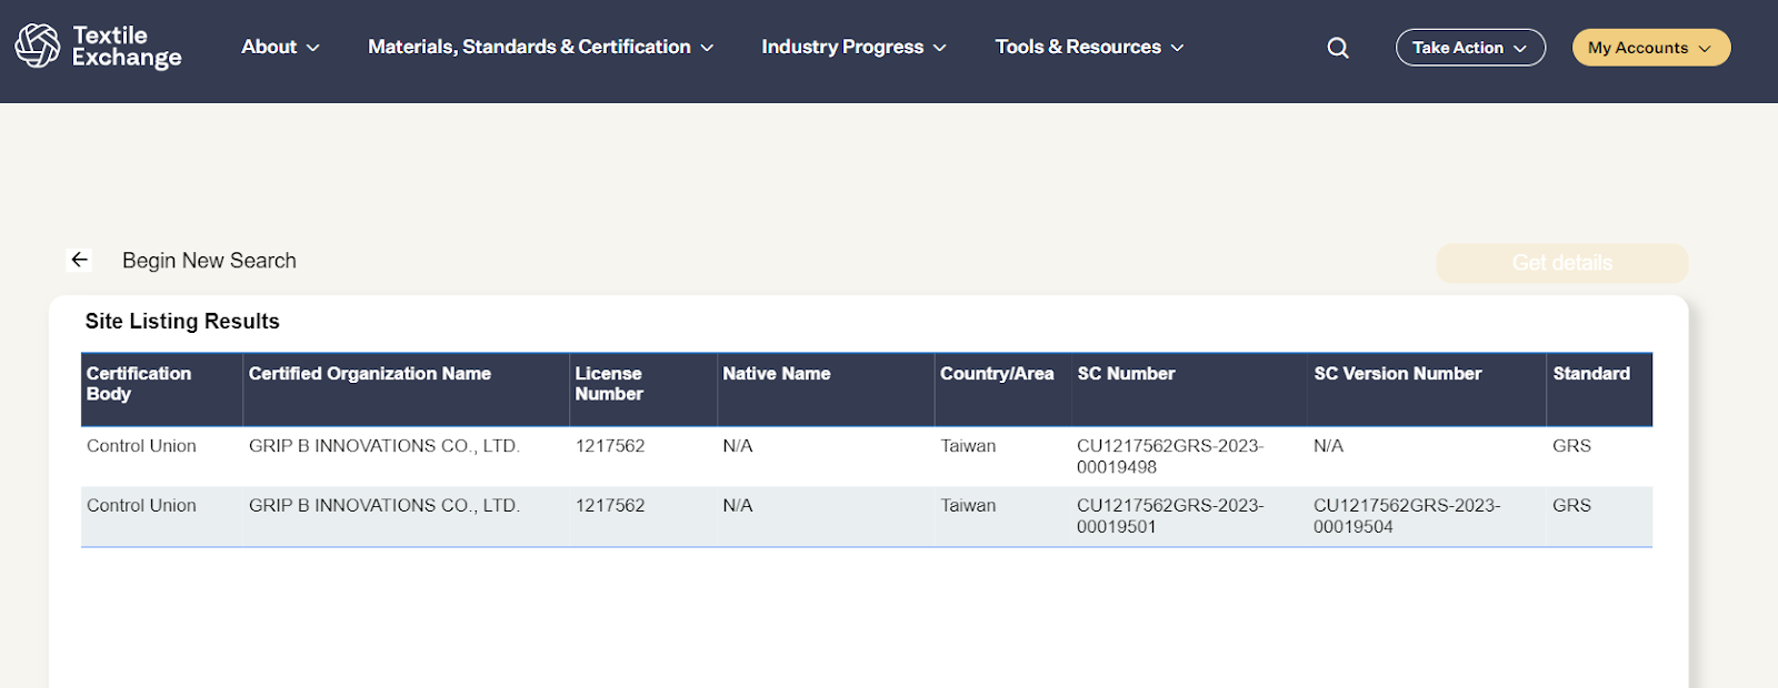Screen dimensions: 1778x688
Task: Click Begin New Search link
Action: (x=209, y=261)
